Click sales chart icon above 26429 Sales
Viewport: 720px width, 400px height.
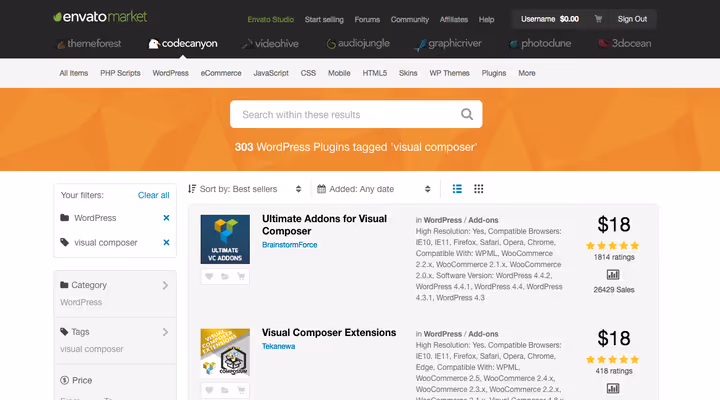coord(613,275)
